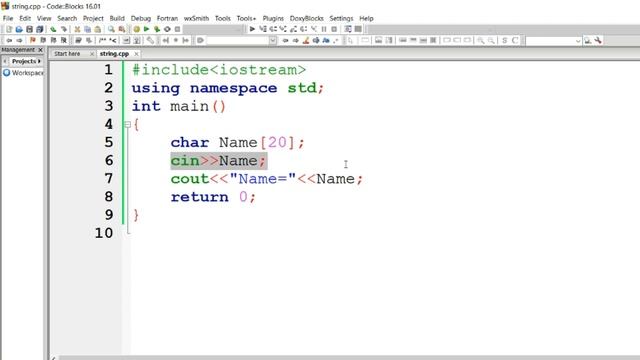Open the search text combo box dropdown
640x360 pixels.
(273, 40)
